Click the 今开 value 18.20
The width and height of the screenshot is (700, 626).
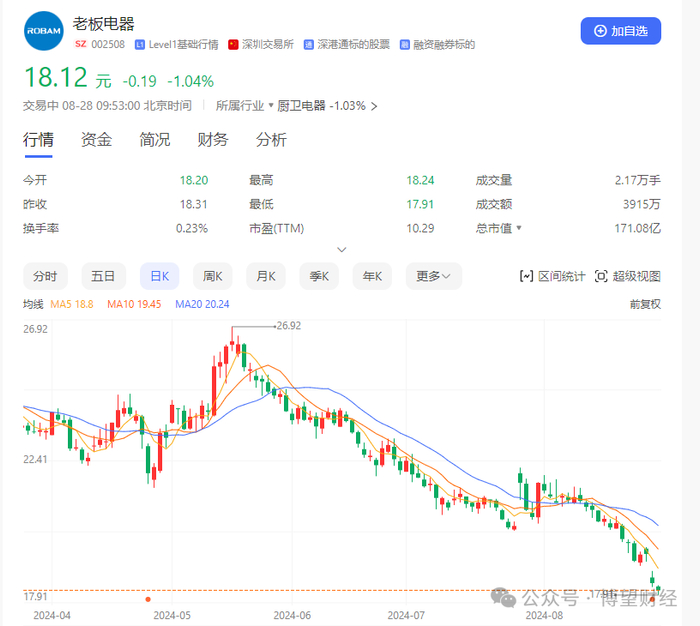(194, 180)
